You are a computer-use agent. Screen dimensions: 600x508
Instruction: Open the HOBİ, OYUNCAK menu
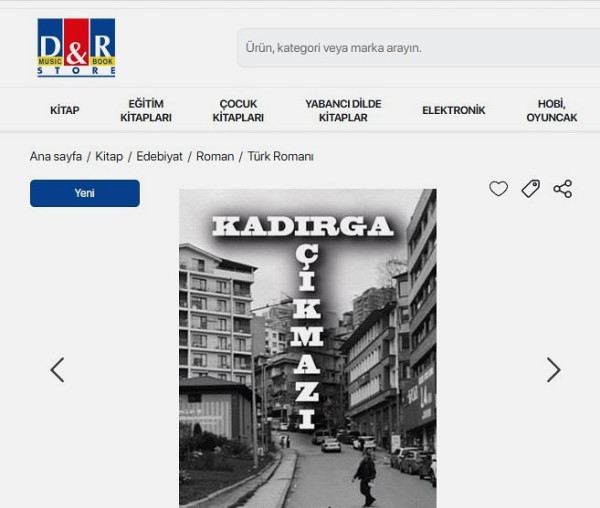tap(551, 111)
